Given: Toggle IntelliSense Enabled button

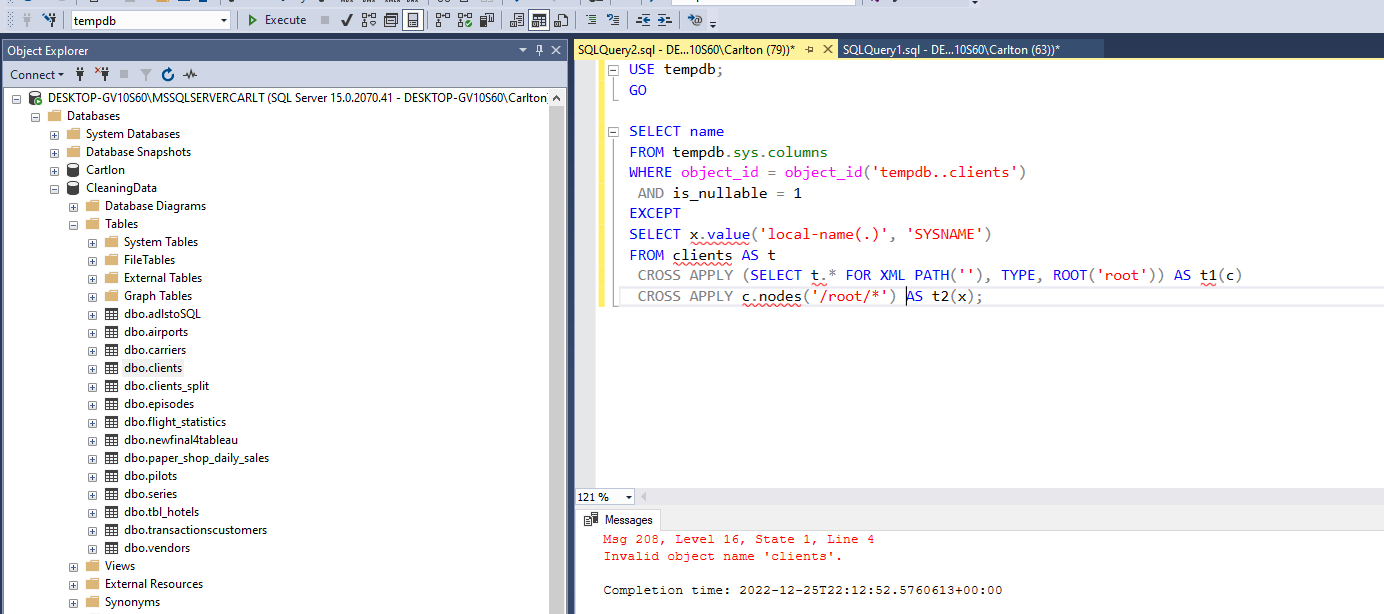Looking at the screenshot, I should click(412, 20).
